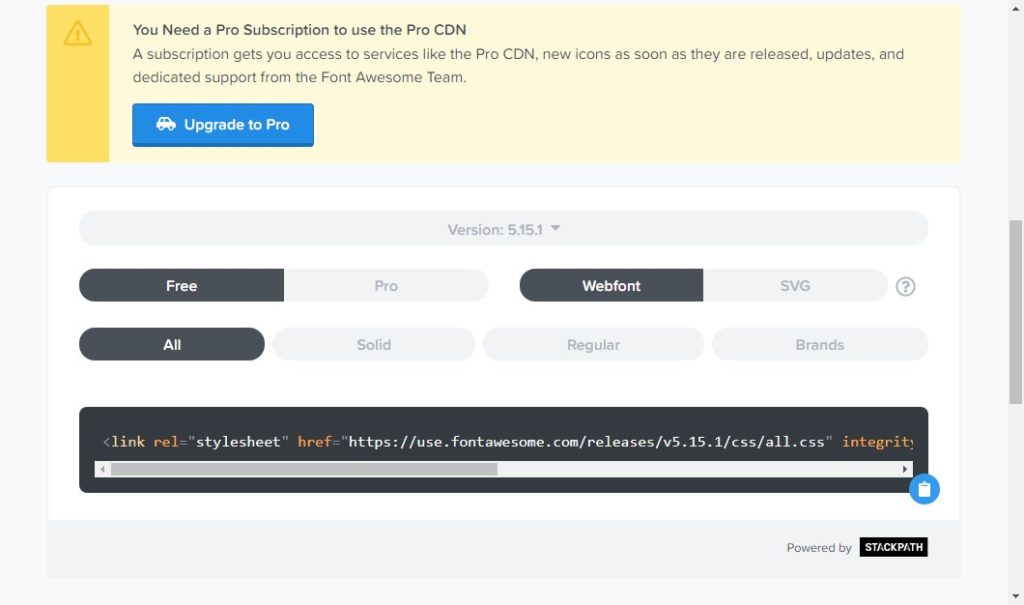1024x605 pixels.
Task: Copy code with the clipboard icon
Action: tap(924, 489)
